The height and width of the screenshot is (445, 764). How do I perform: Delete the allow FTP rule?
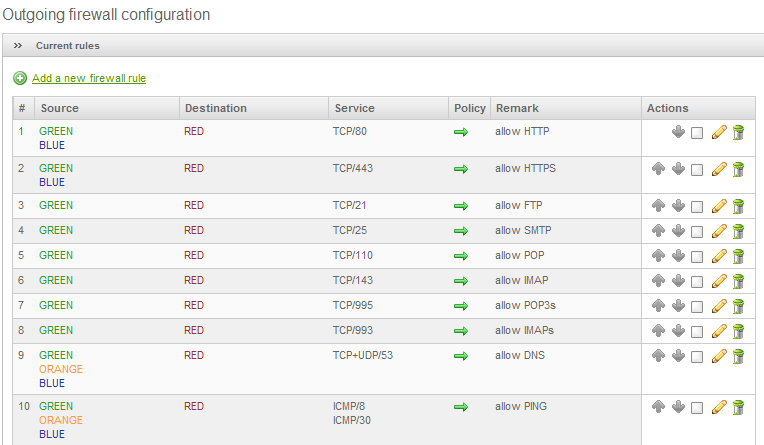click(739, 206)
